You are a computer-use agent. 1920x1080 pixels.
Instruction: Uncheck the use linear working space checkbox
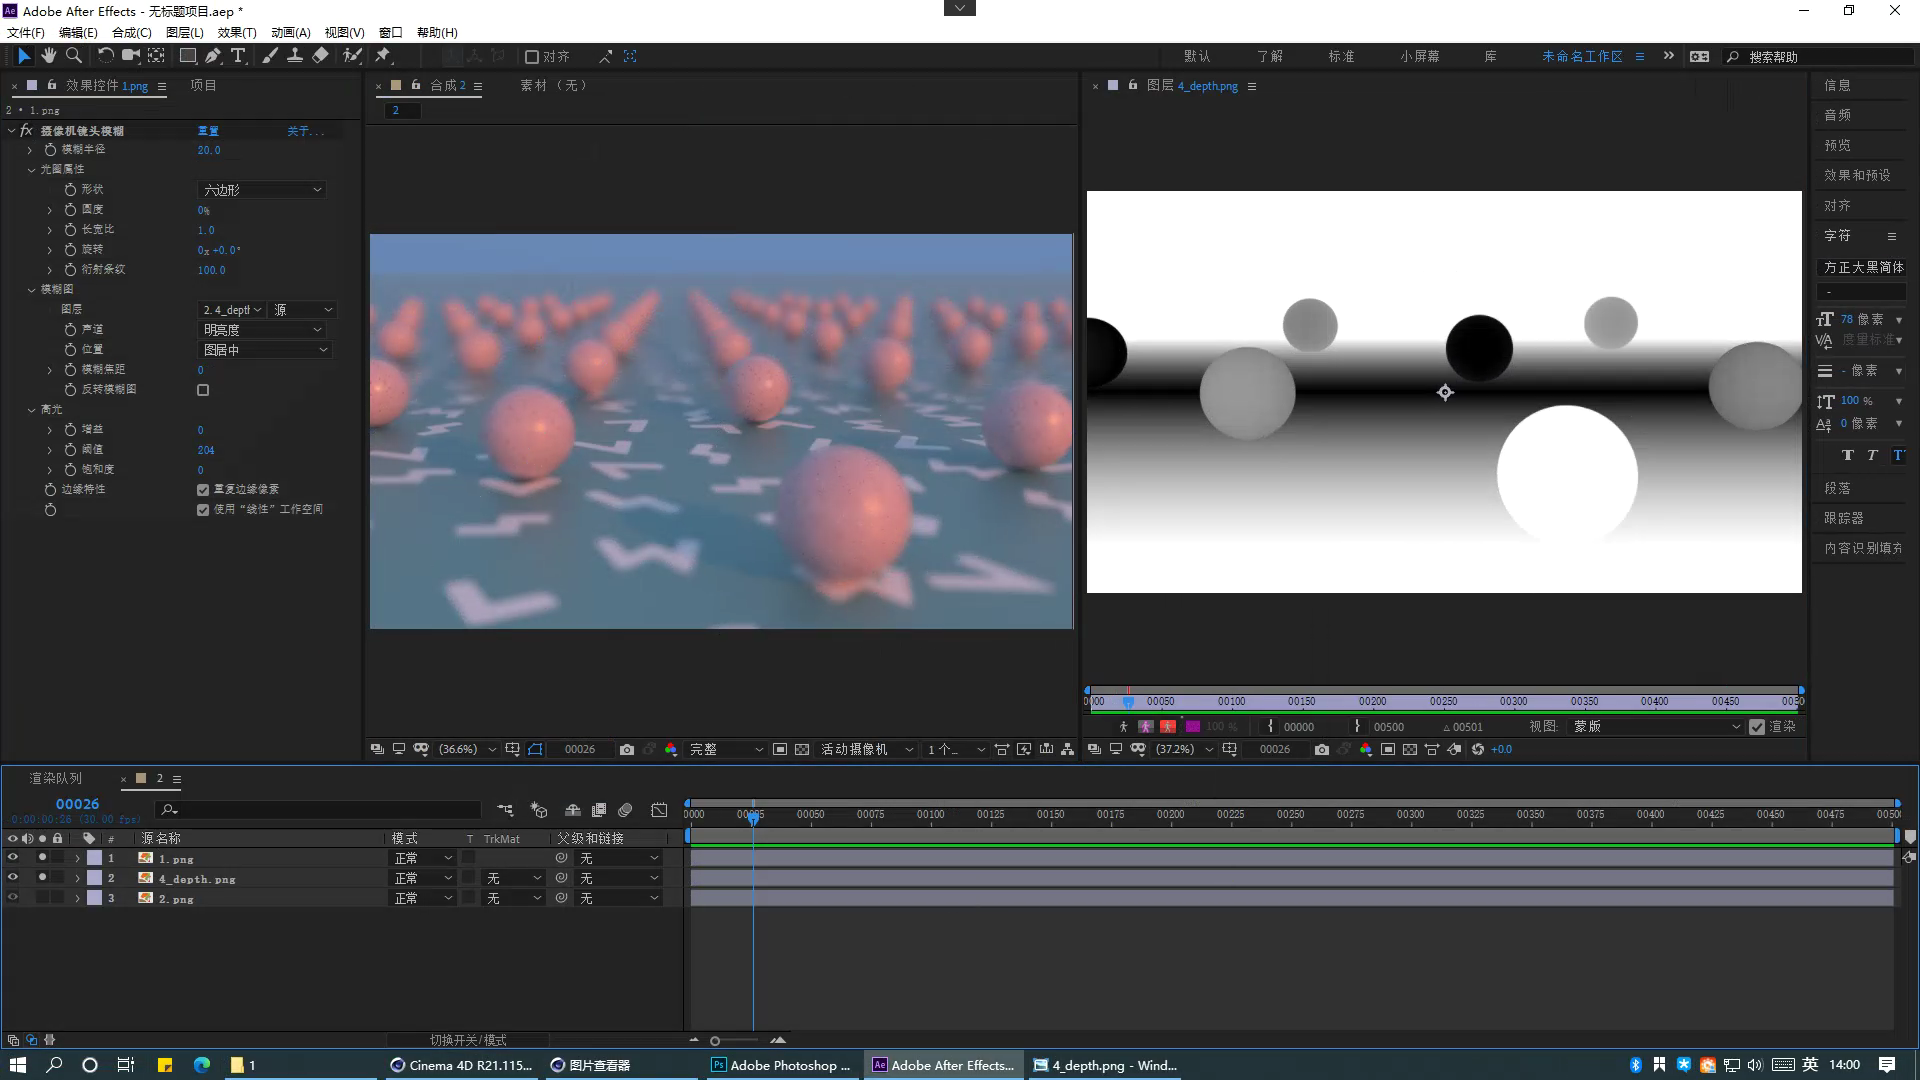[203, 510]
